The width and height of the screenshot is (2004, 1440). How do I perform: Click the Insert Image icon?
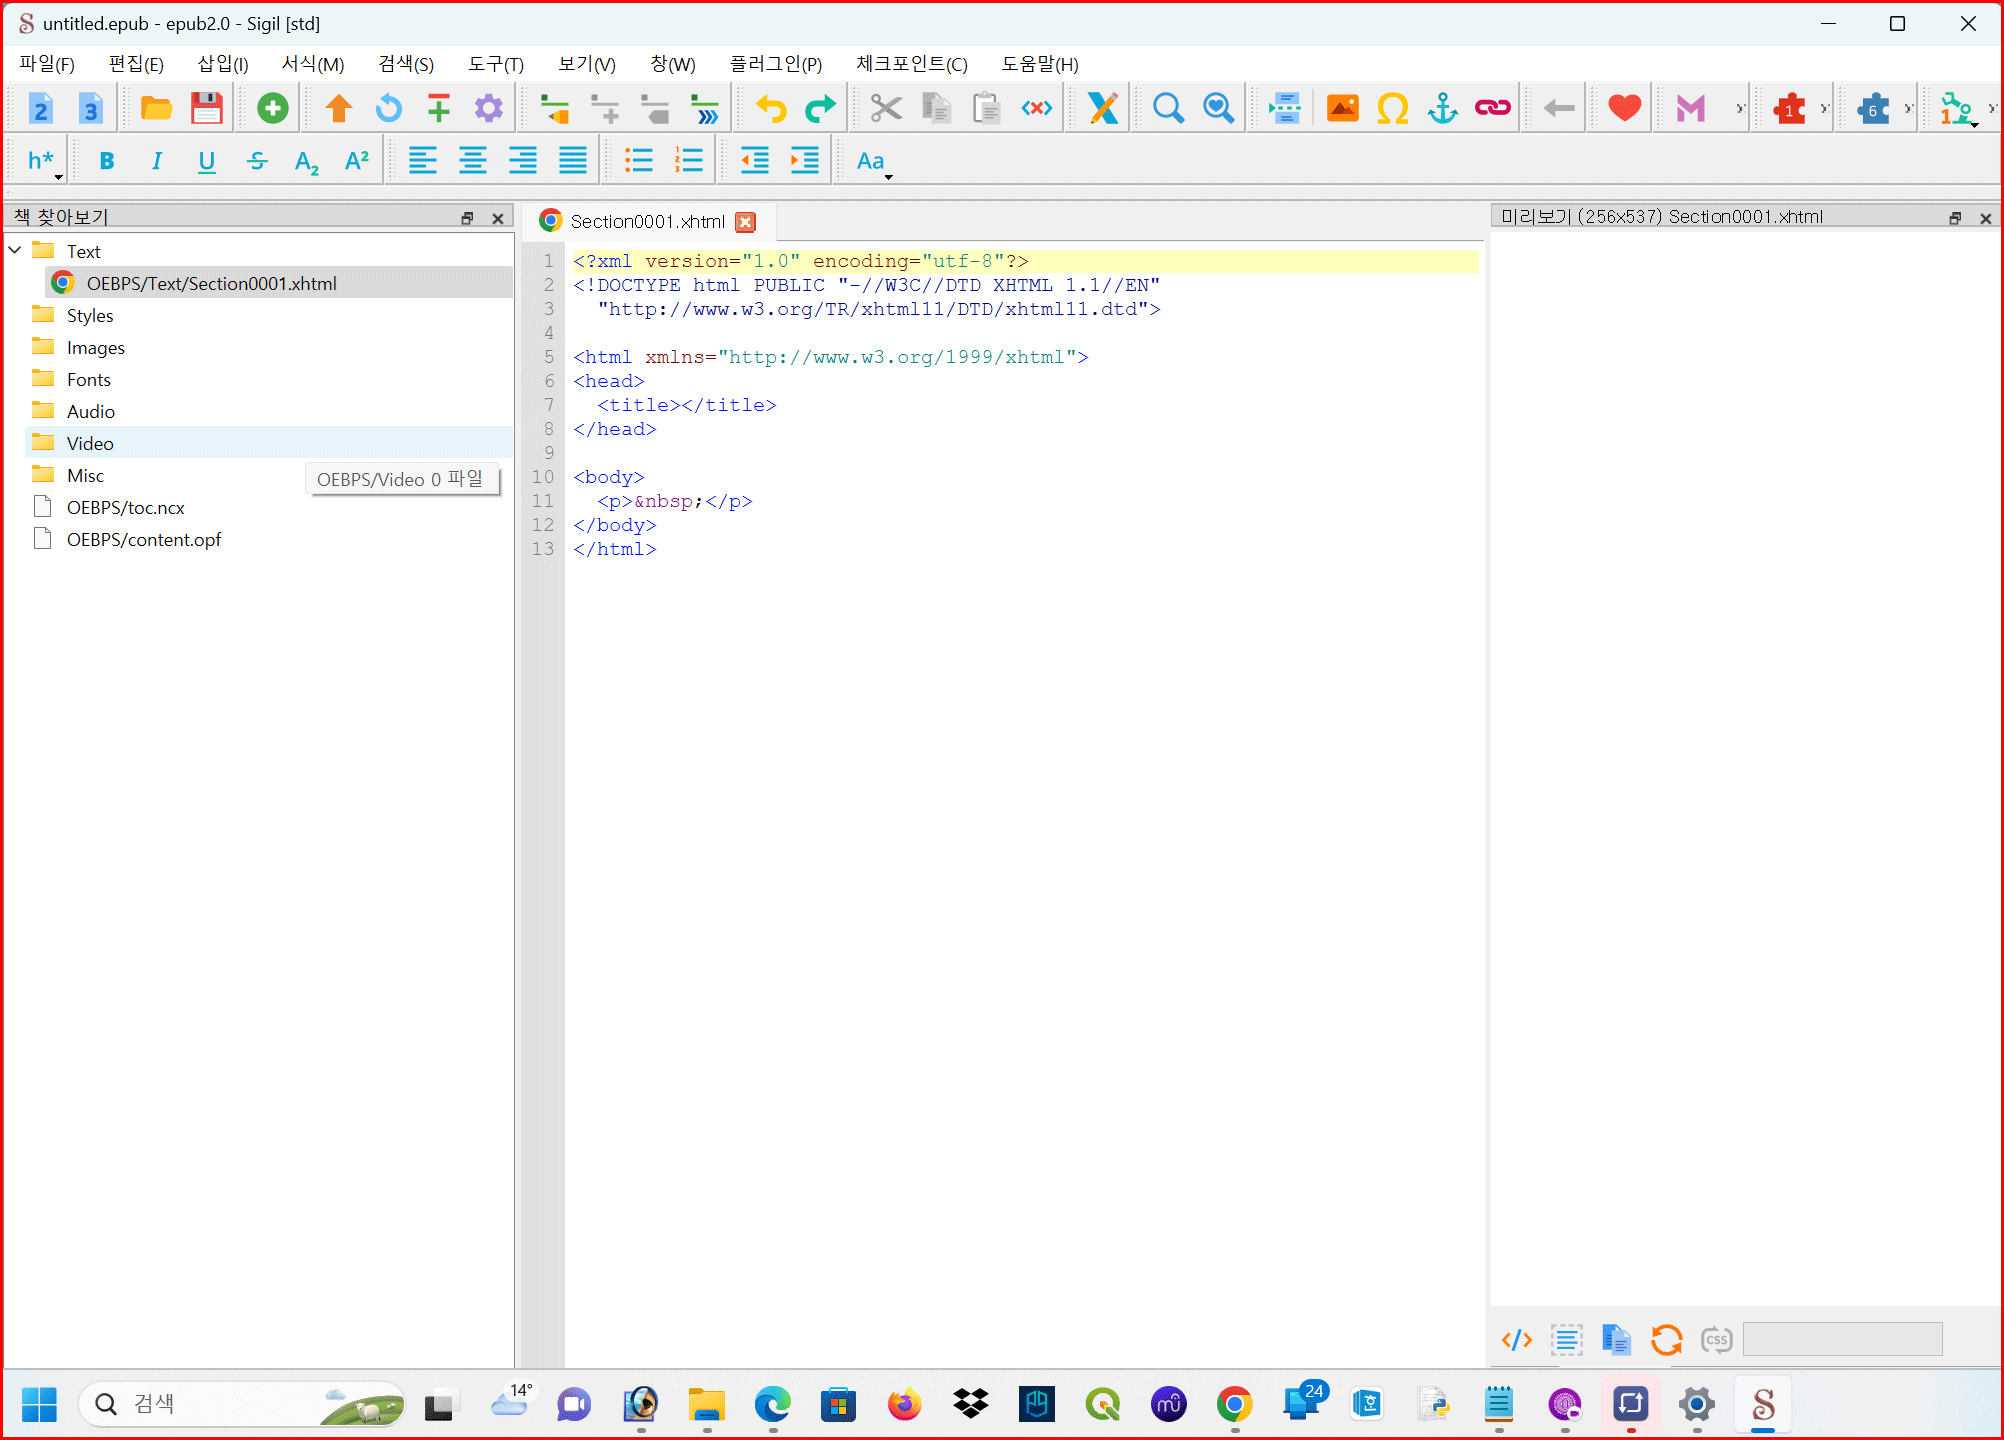tap(1342, 108)
